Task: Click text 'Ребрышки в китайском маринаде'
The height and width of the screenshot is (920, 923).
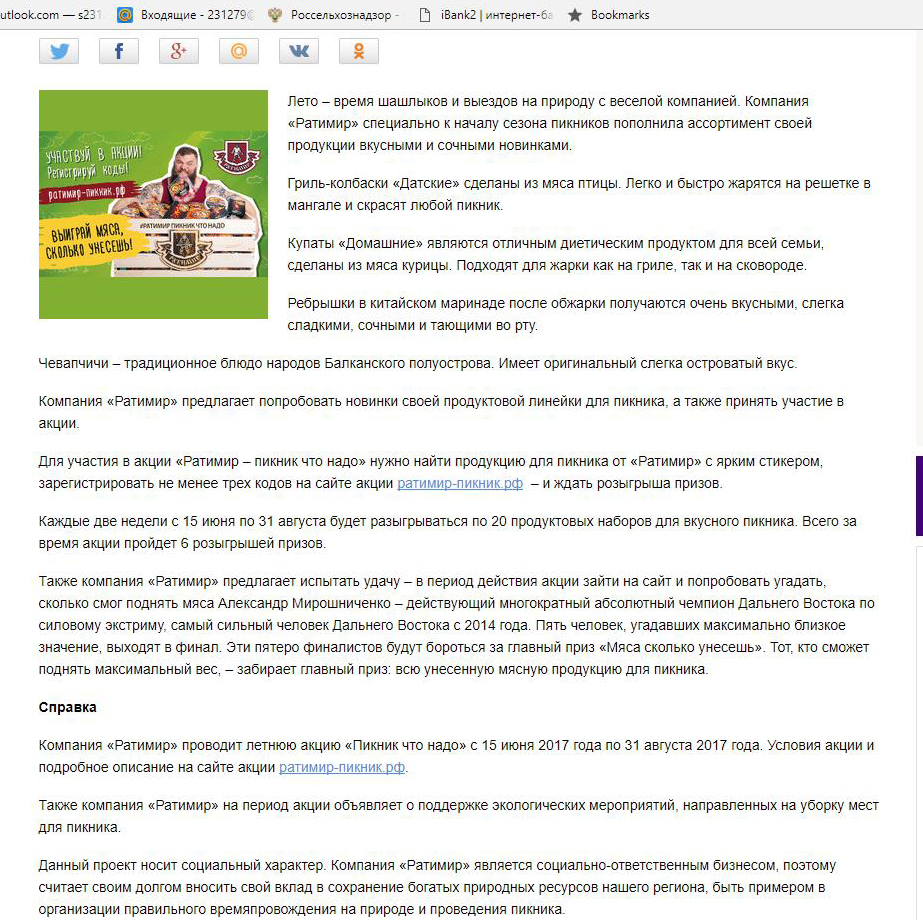Action: click(x=396, y=303)
